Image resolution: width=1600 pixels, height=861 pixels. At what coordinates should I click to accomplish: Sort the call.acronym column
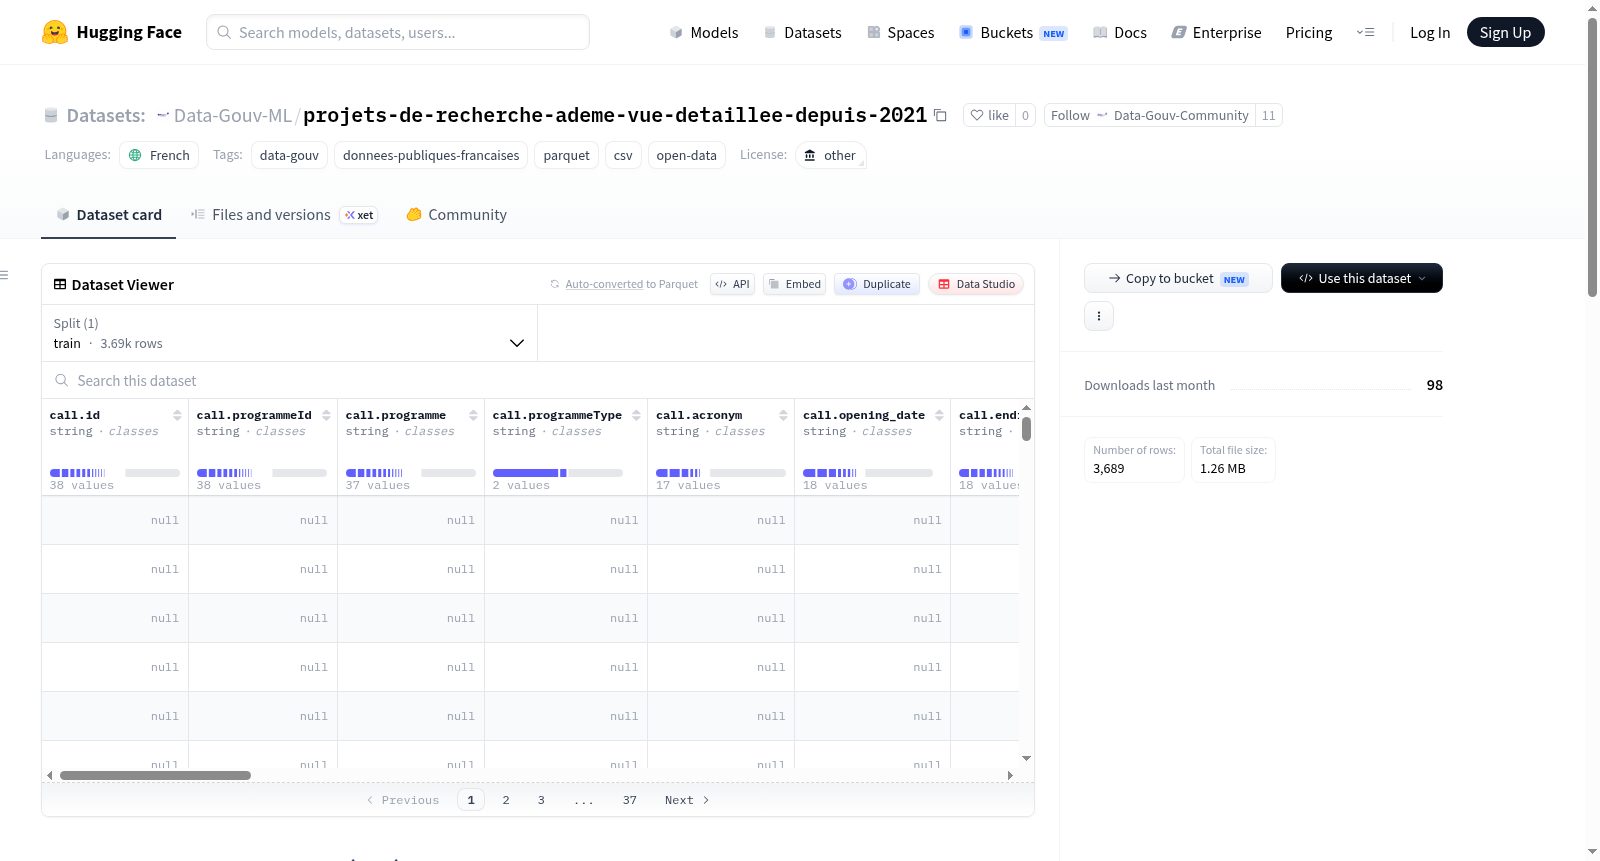point(783,415)
